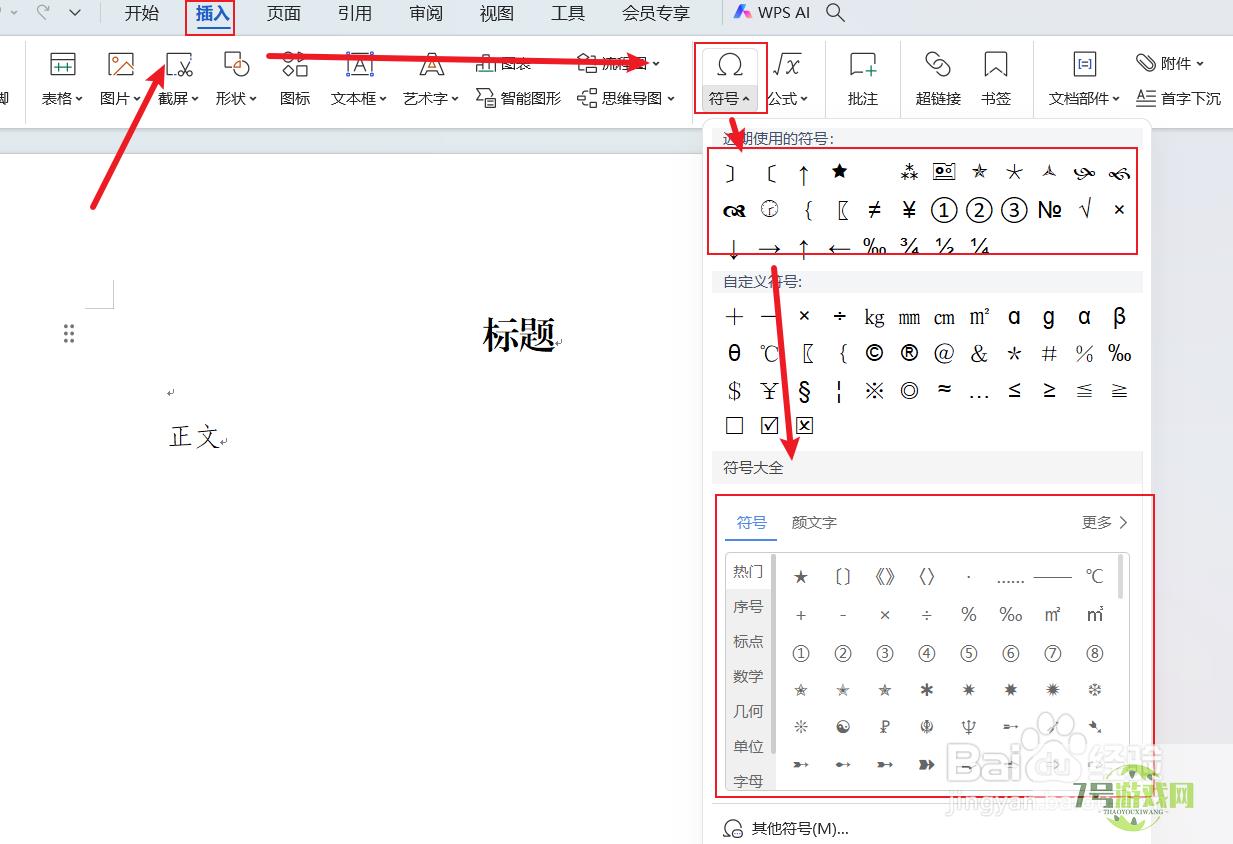Select the 标点 punctuation category
The image size is (1233, 844).
click(x=748, y=641)
